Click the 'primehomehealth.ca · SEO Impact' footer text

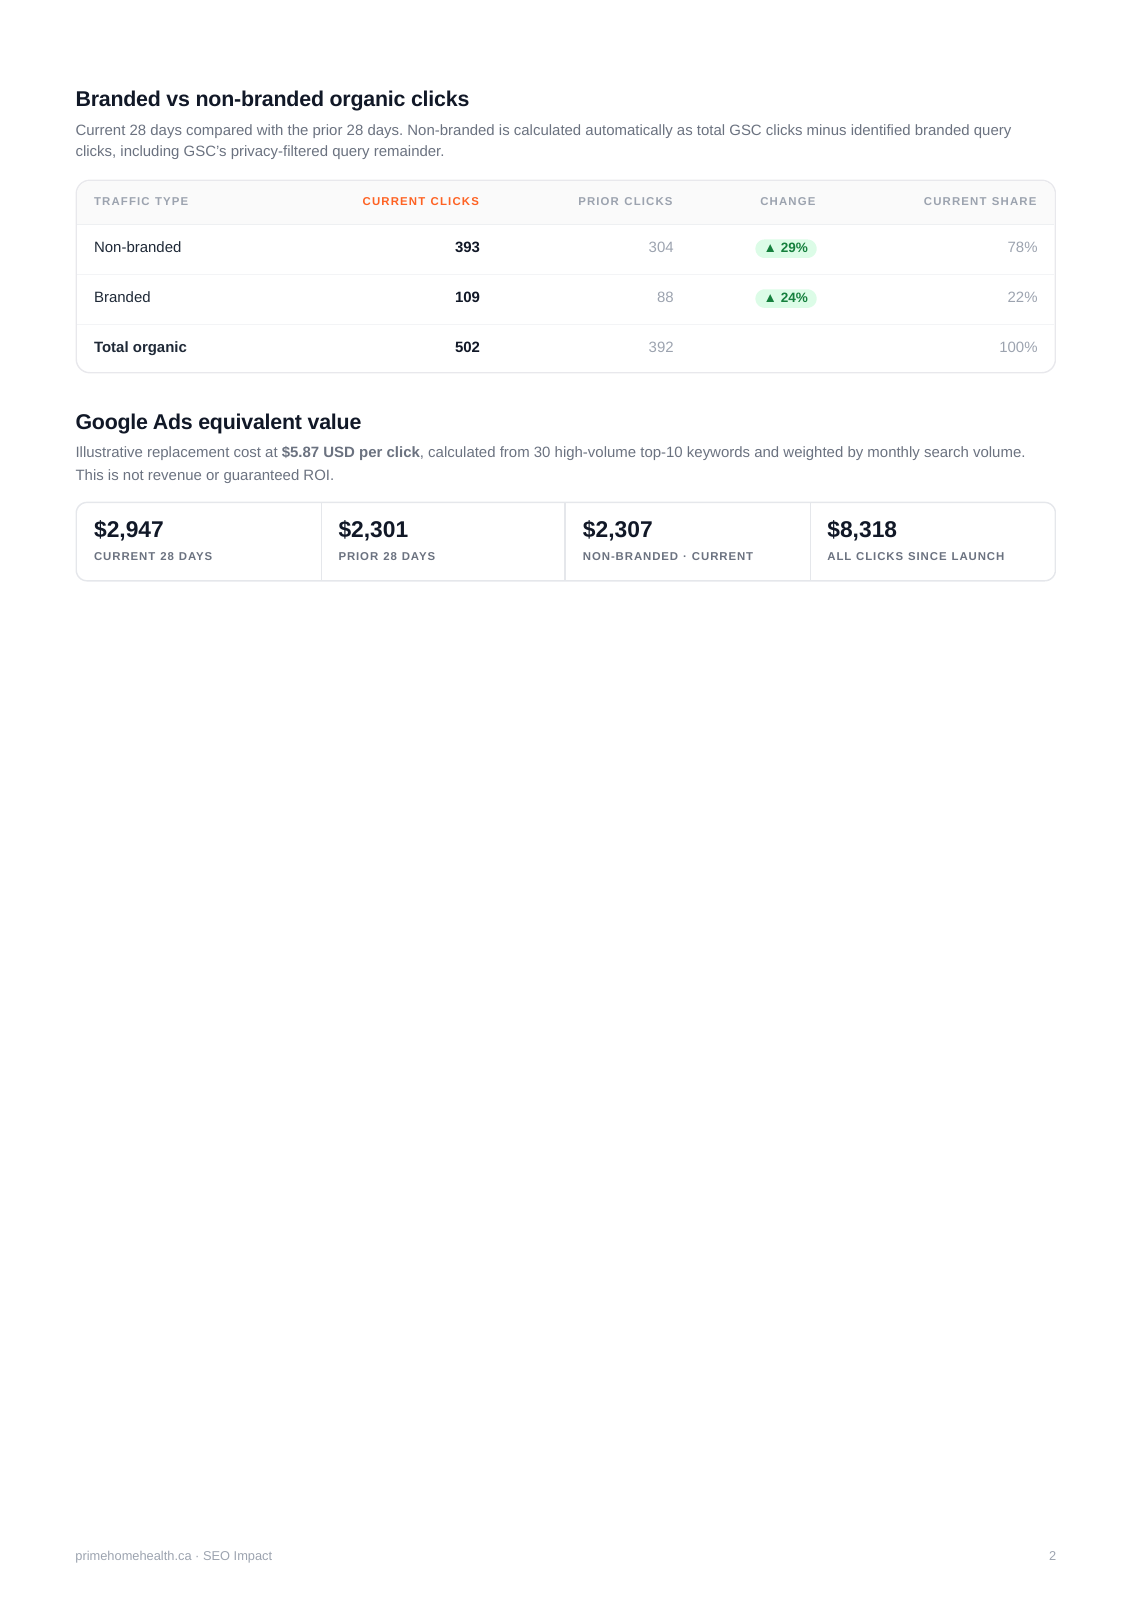coord(174,1556)
